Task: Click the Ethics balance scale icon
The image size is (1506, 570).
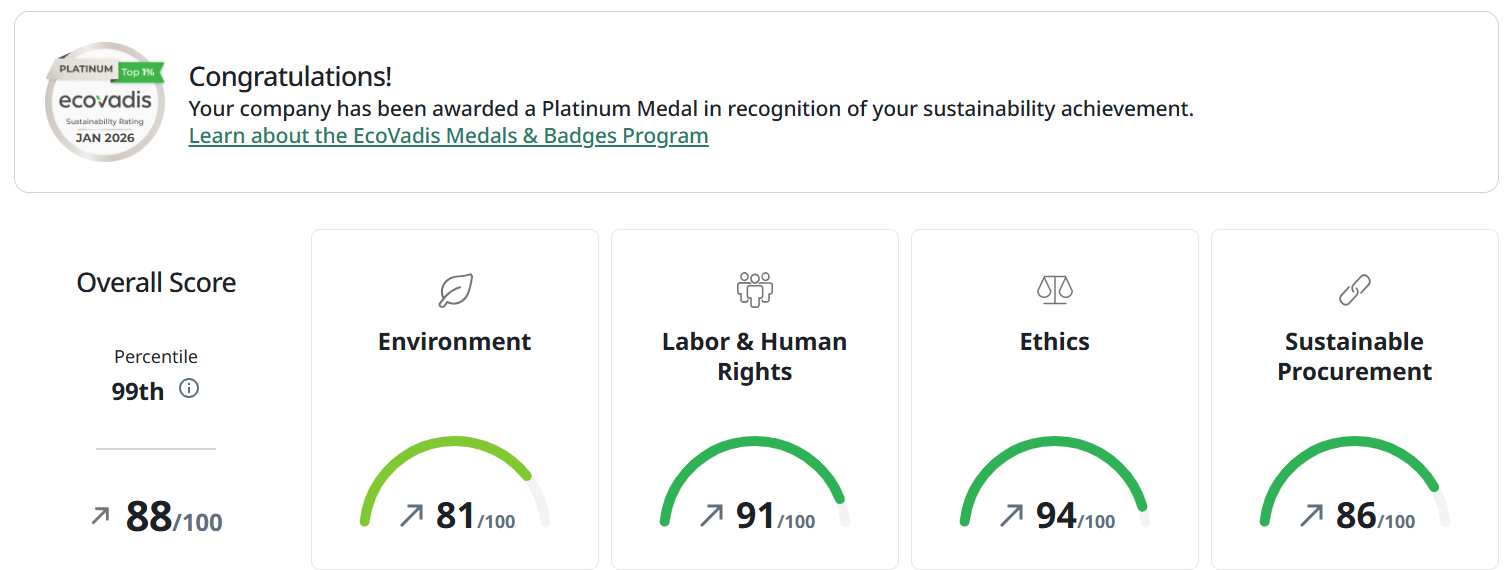Action: (1054, 290)
